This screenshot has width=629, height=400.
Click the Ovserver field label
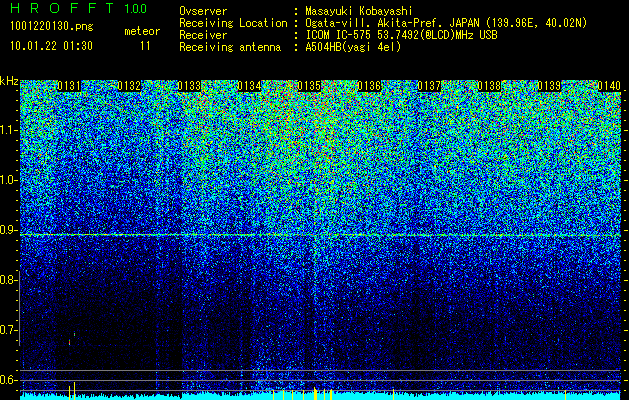click(x=203, y=12)
